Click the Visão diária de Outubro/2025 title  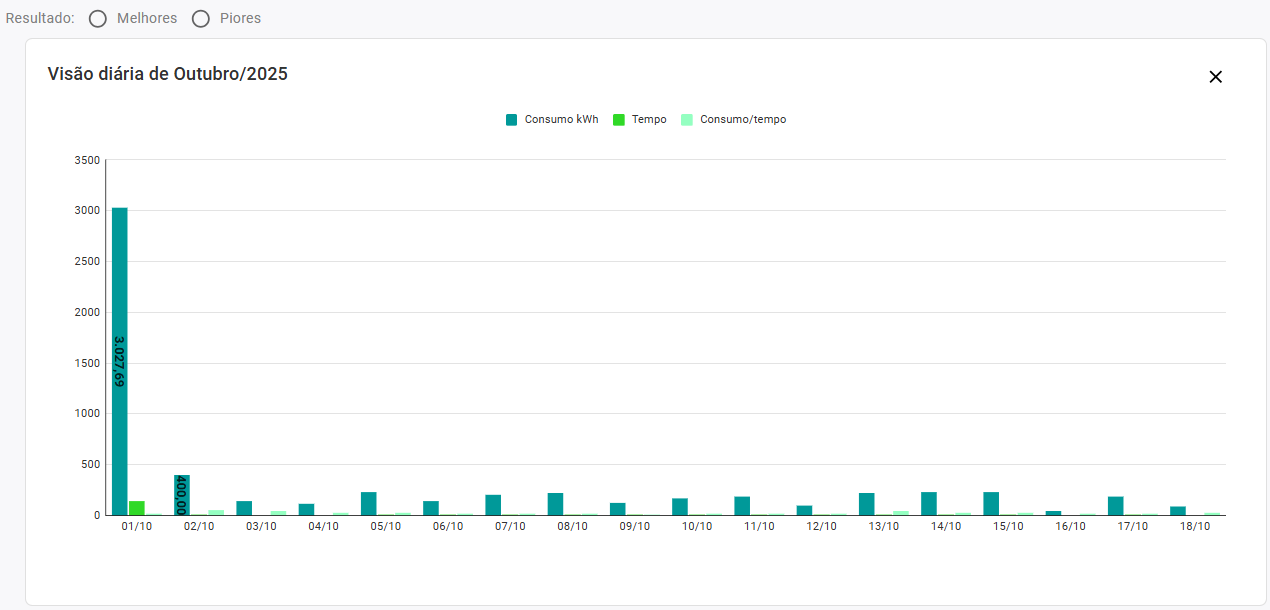click(168, 74)
